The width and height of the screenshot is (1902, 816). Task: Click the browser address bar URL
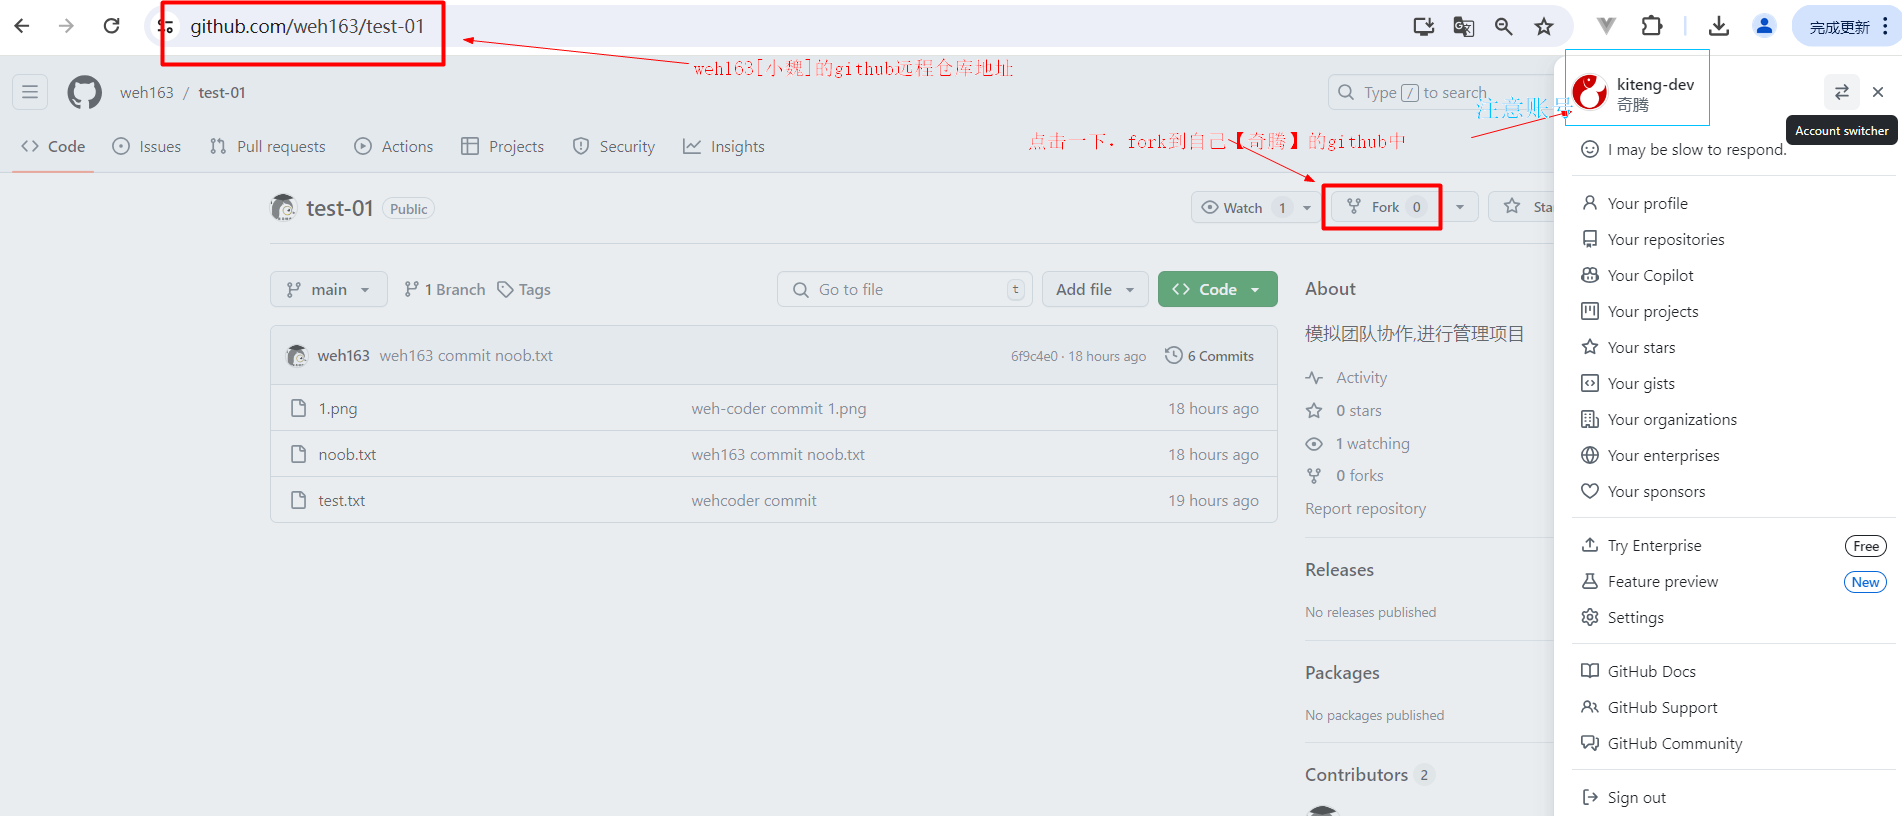[x=307, y=26]
